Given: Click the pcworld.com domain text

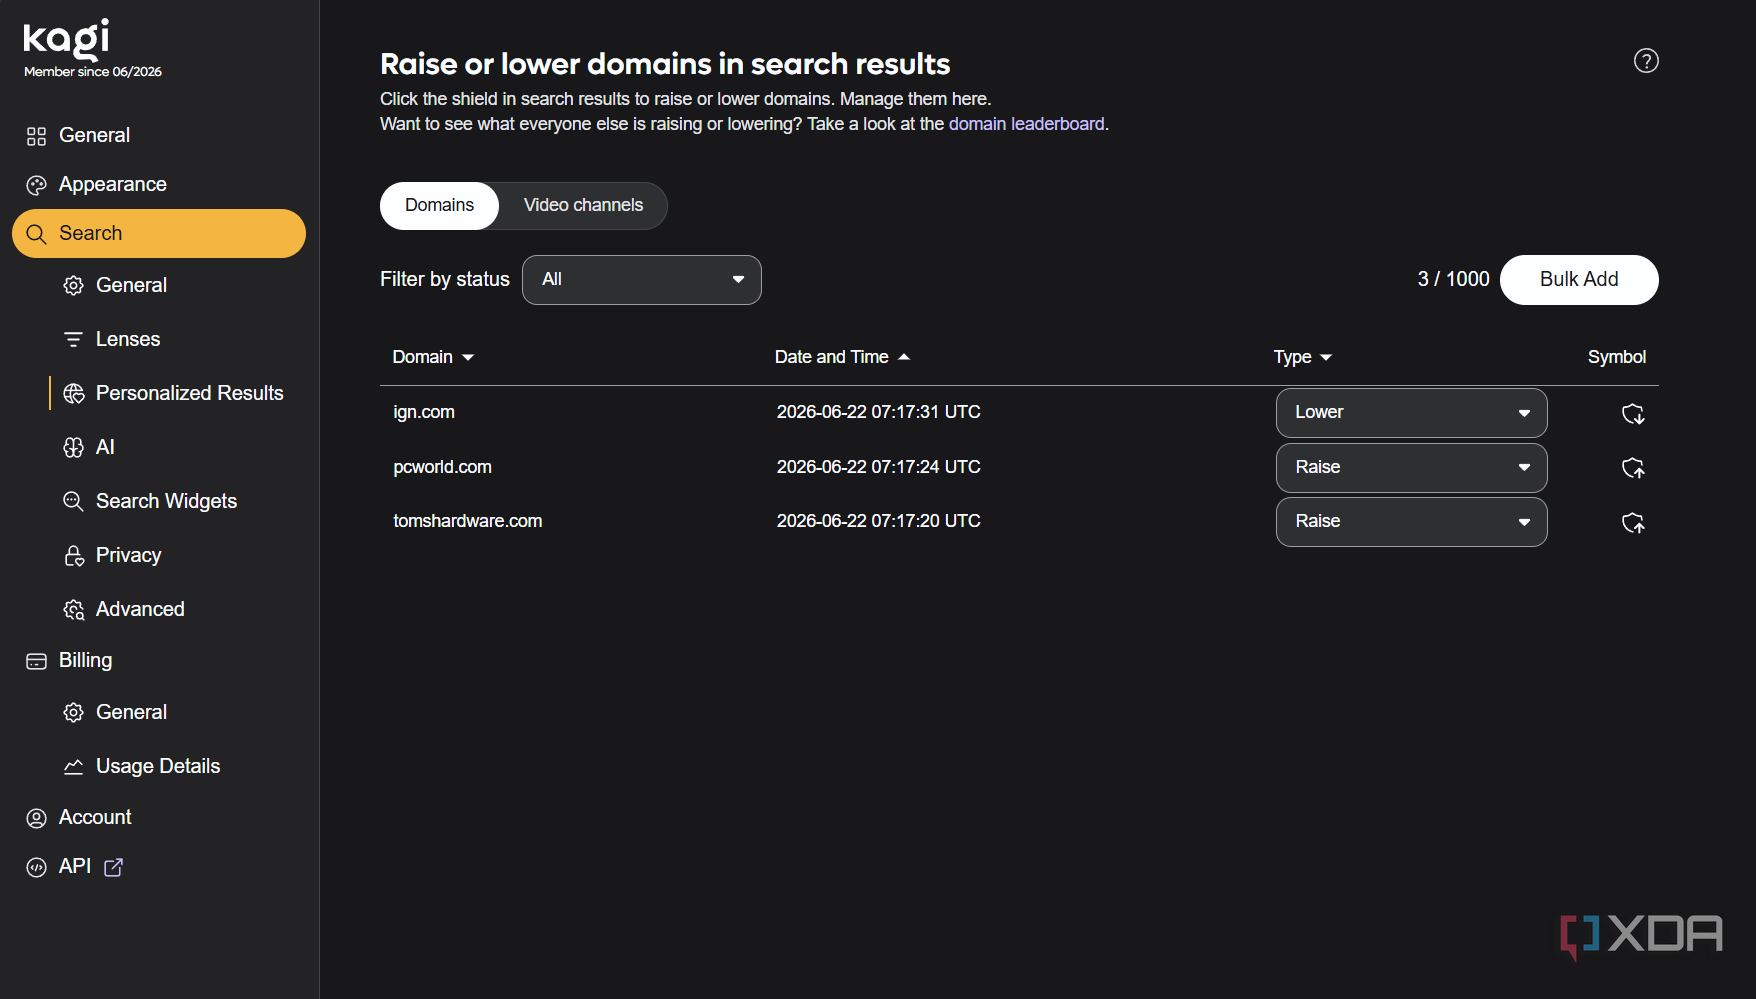Looking at the screenshot, I should [442, 467].
